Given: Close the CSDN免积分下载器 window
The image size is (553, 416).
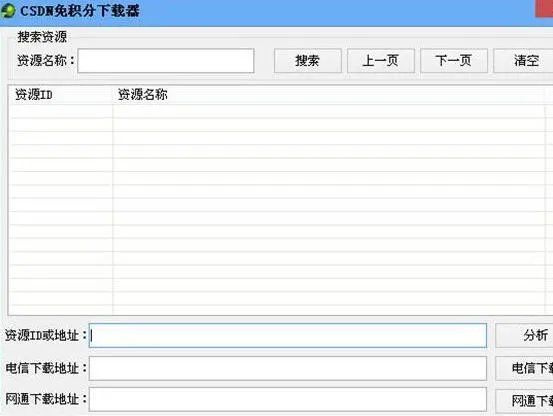Looking at the screenshot, I should click(x=544, y=8).
